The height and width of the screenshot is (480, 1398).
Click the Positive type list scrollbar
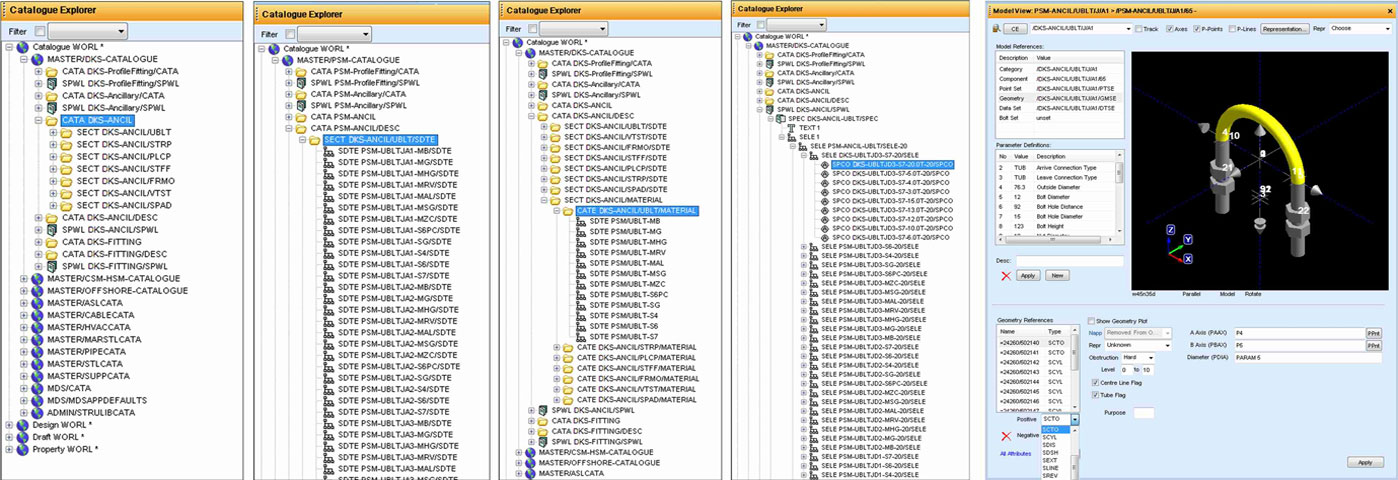pyautogui.click(x=1076, y=452)
